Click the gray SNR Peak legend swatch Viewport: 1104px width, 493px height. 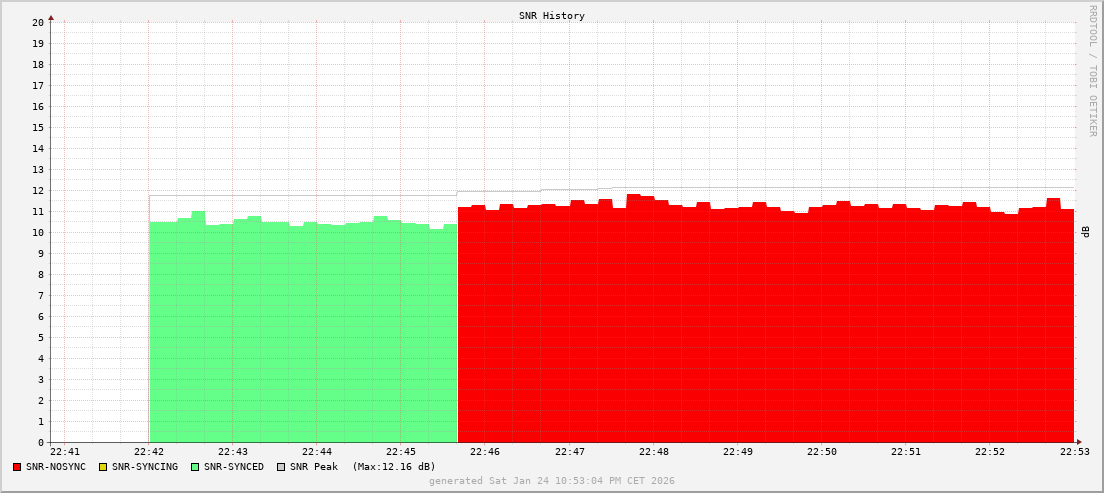[x=280, y=467]
